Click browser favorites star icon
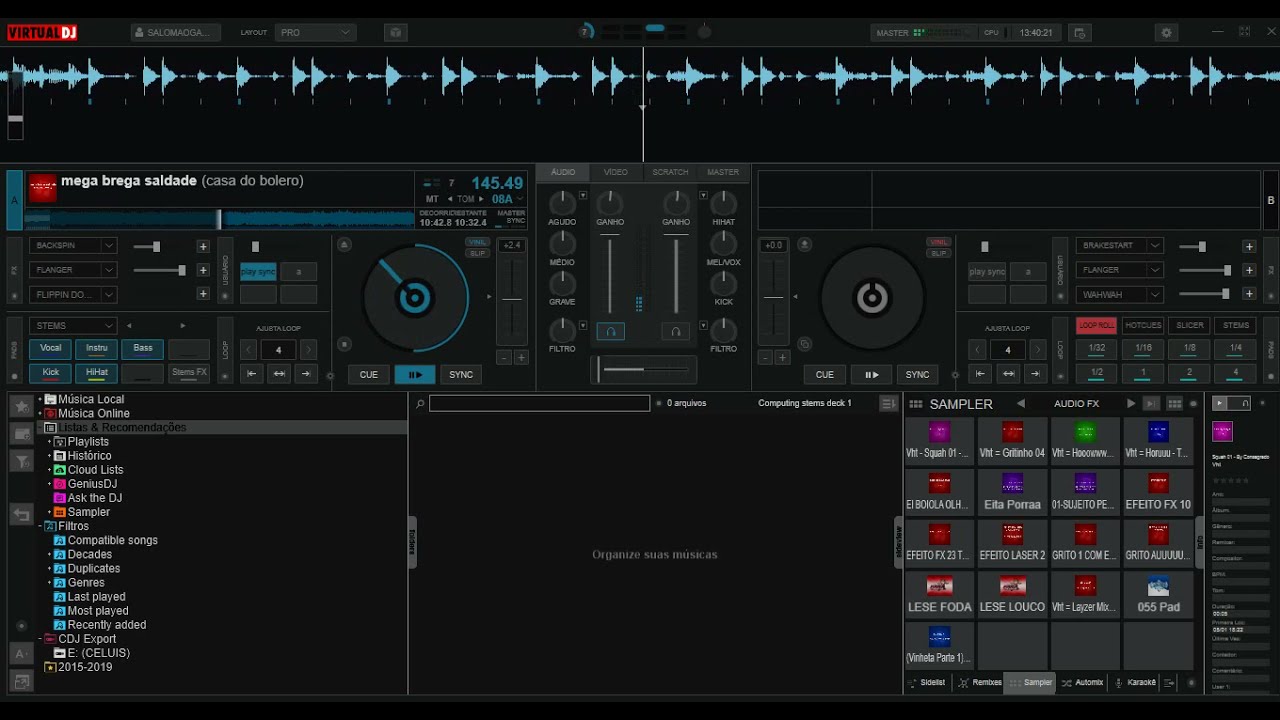This screenshot has width=1280, height=720. (x=21, y=407)
